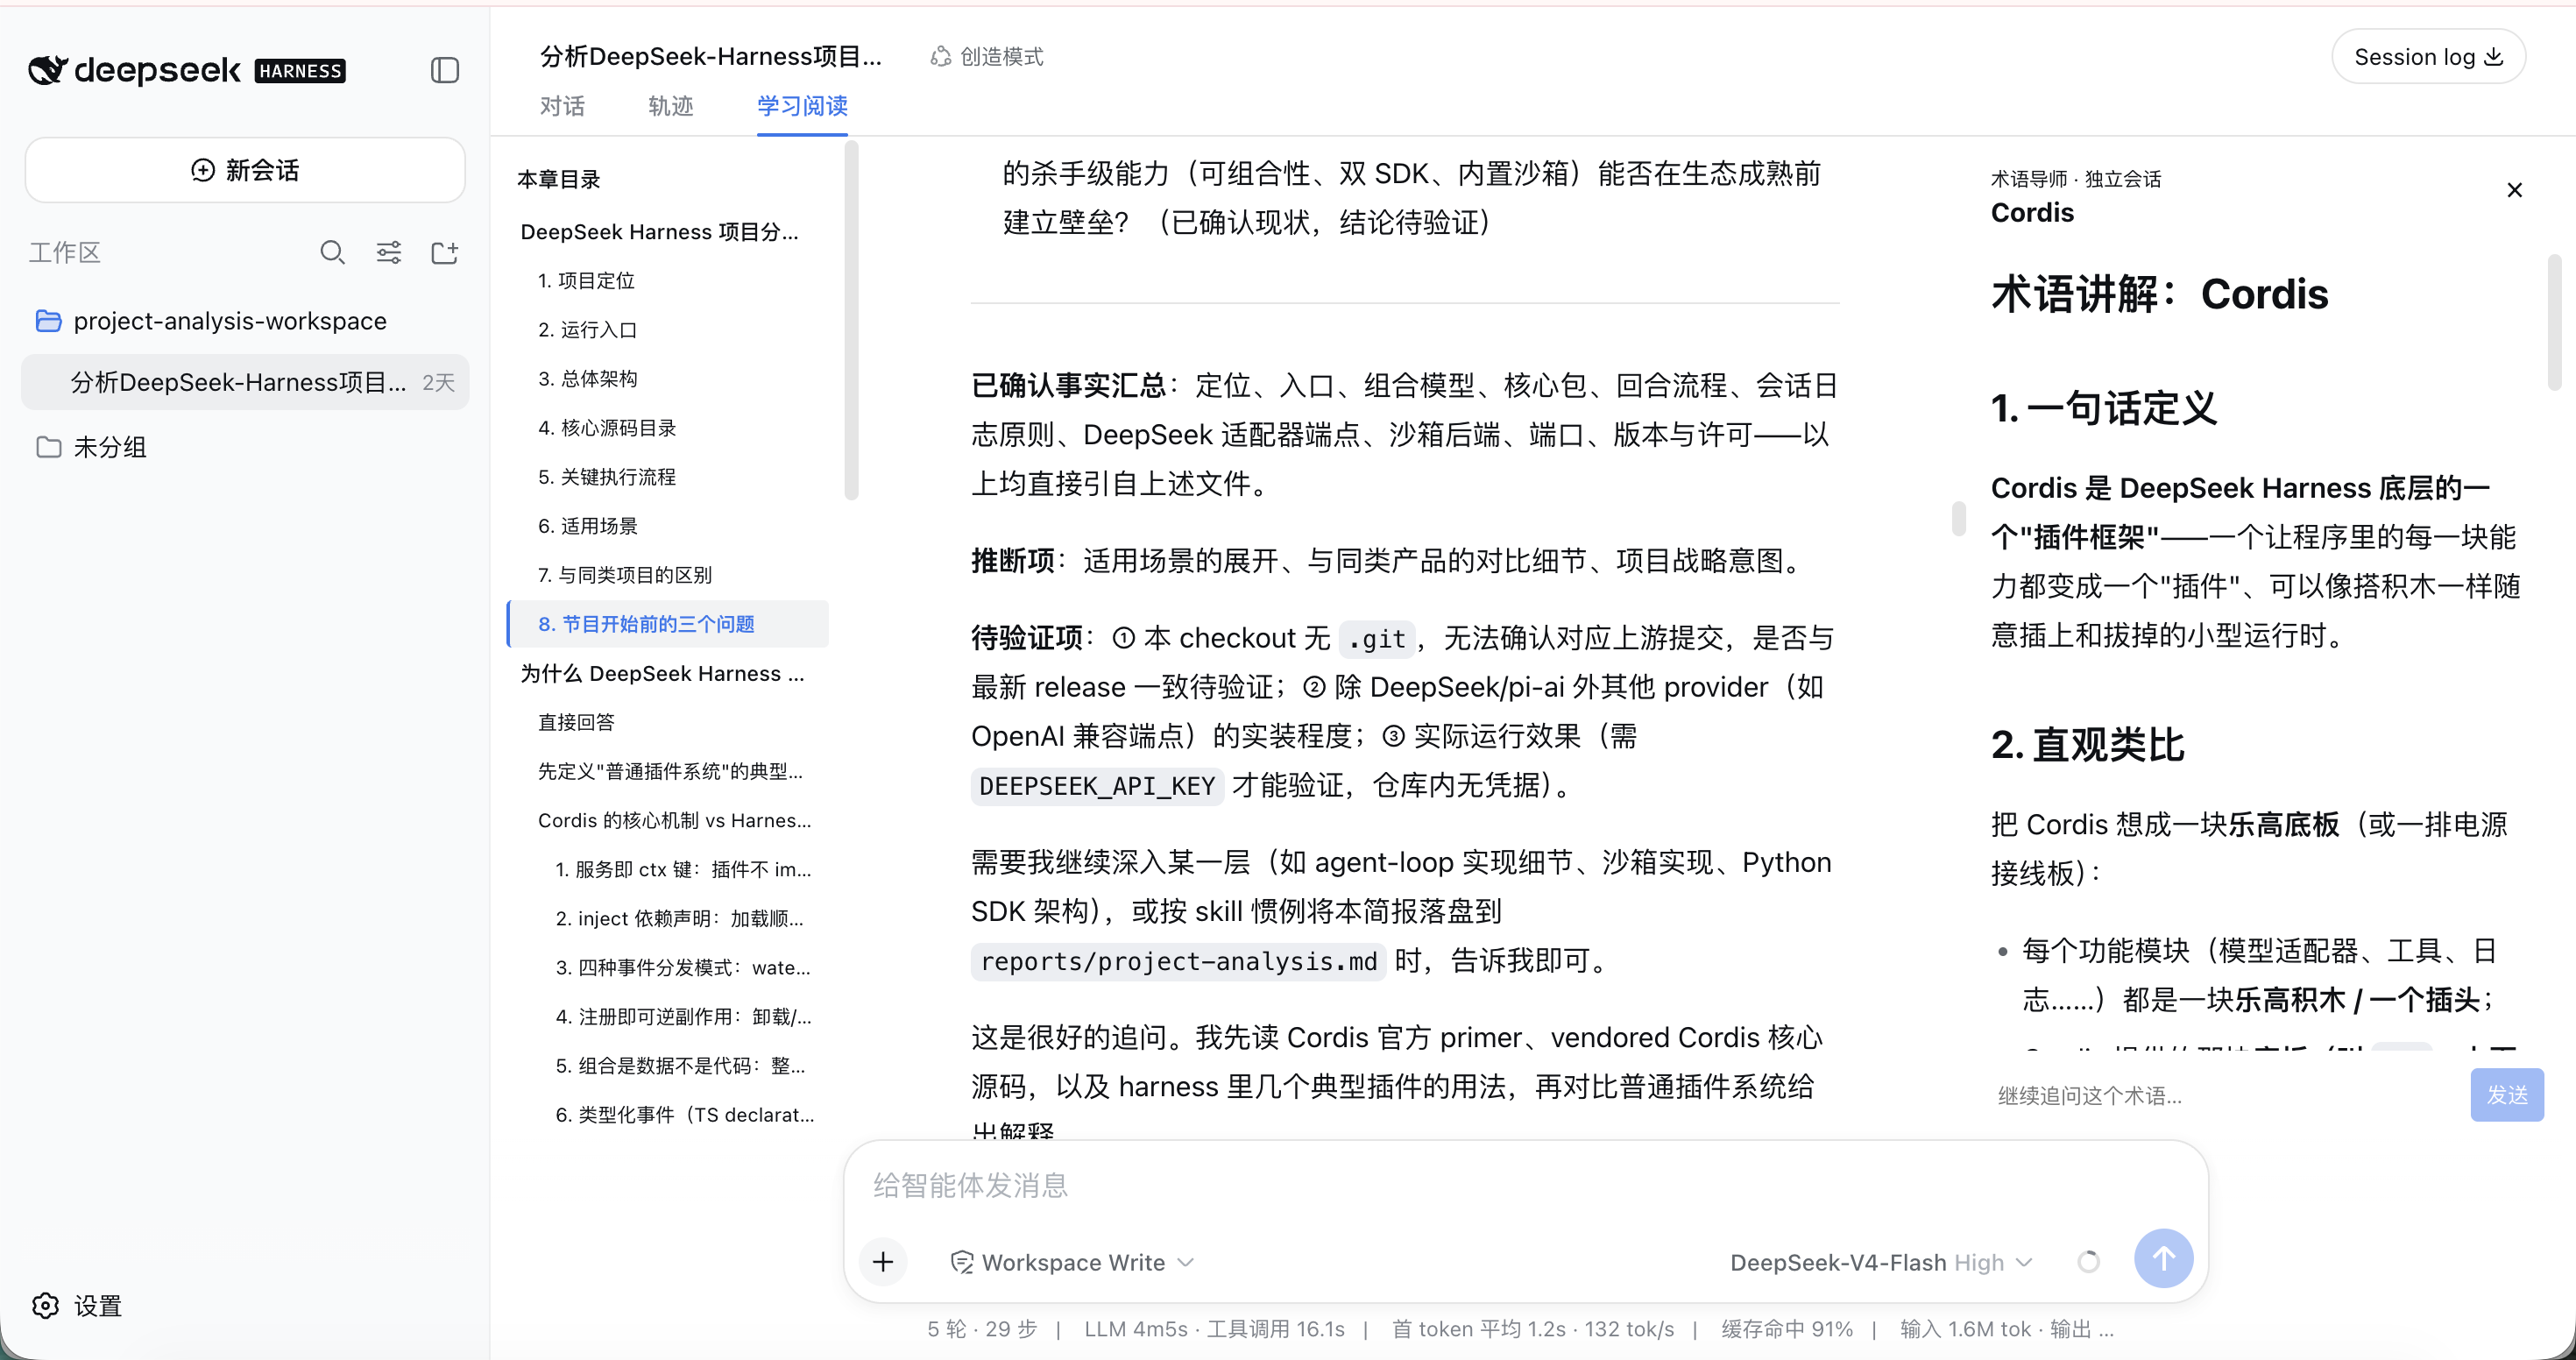Download the Session log
Image resolution: width=2576 pixels, height=1360 pixels.
click(2428, 57)
